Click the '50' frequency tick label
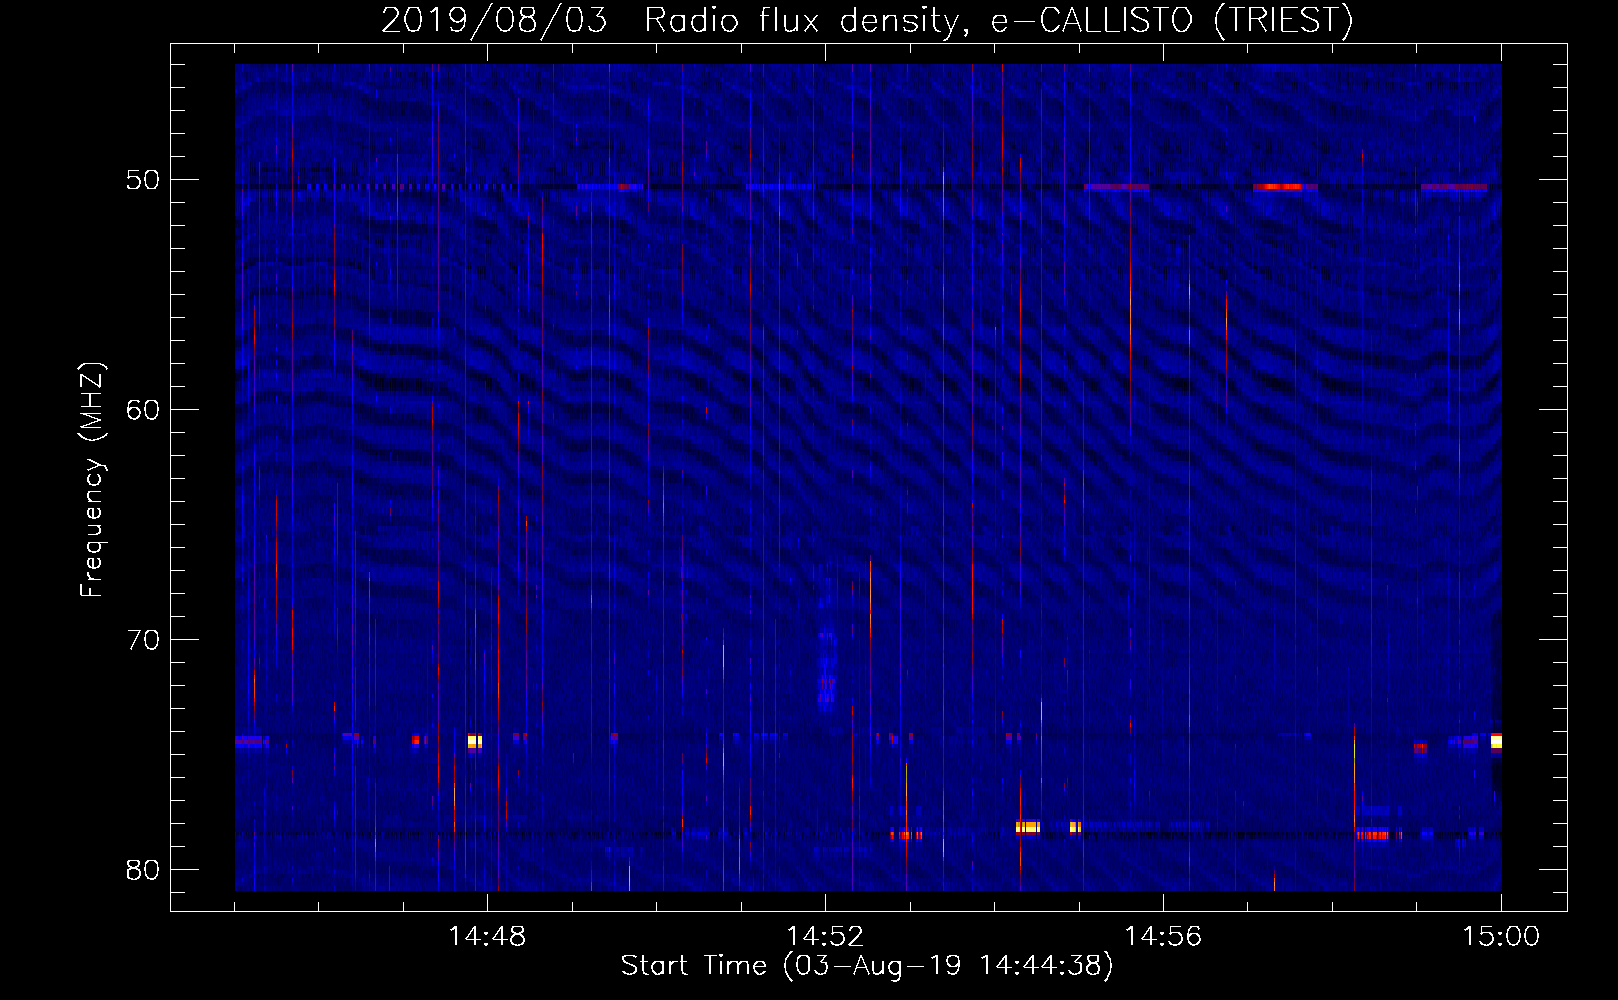 pyautogui.click(x=142, y=180)
